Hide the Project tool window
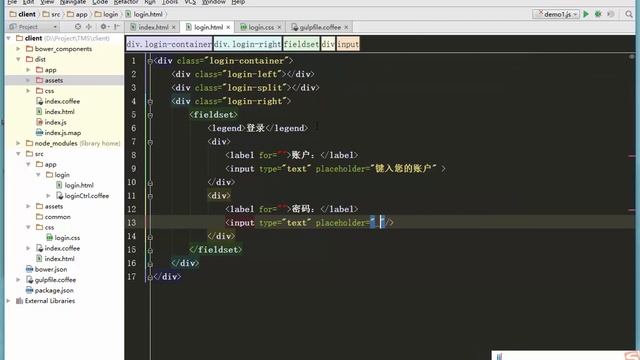Viewport: 640px width, 360px height. 117,27
